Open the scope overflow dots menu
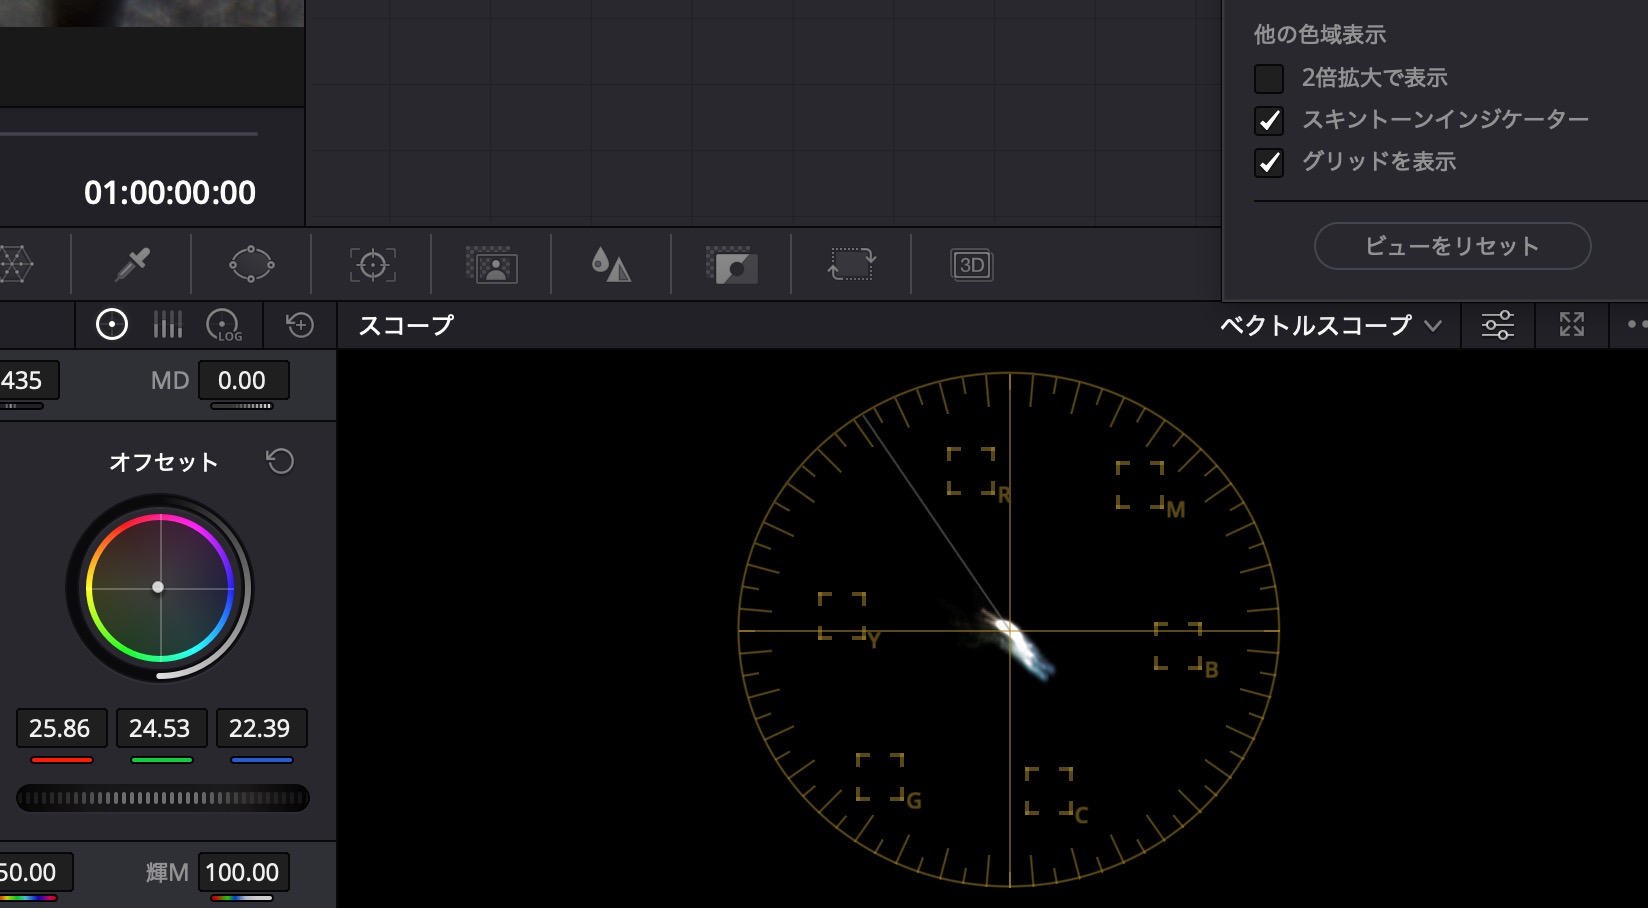The width and height of the screenshot is (1648, 908). click(1637, 324)
